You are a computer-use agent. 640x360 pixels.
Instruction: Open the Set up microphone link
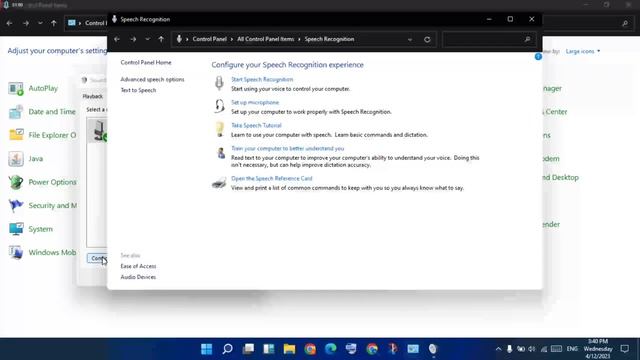[x=255, y=102]
